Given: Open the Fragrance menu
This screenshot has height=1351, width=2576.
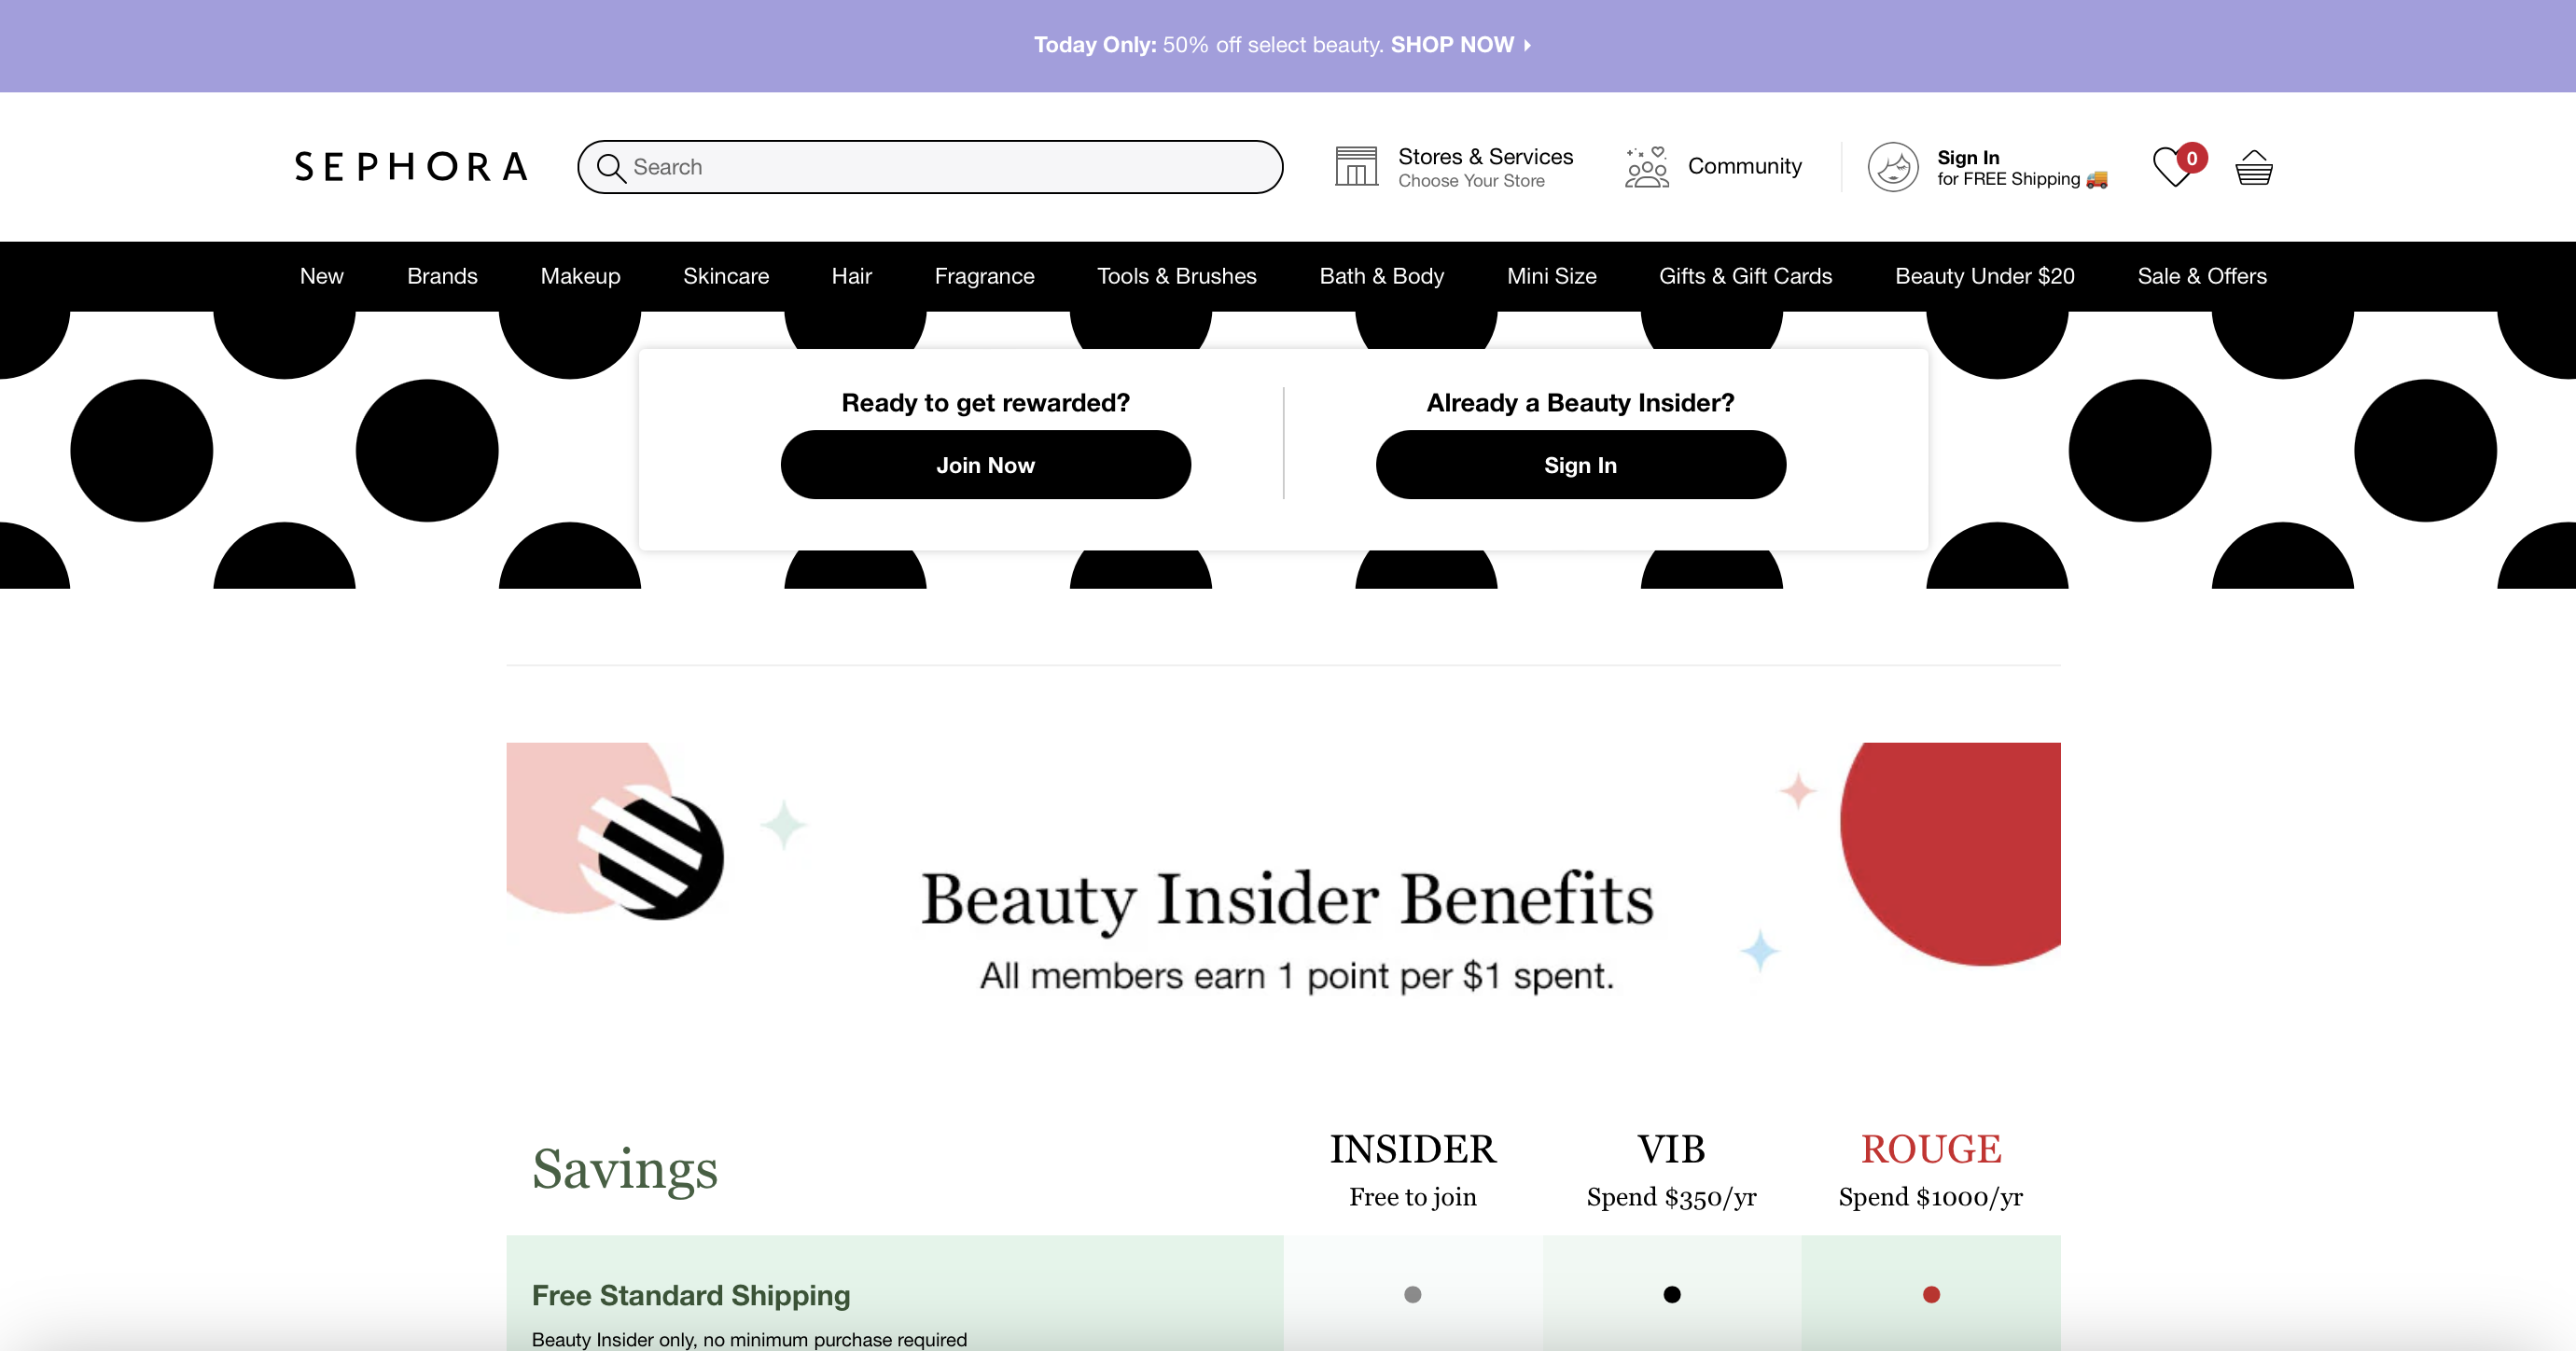Looking at the screenshot, I should pyautogui.click(x=985, y=276).
